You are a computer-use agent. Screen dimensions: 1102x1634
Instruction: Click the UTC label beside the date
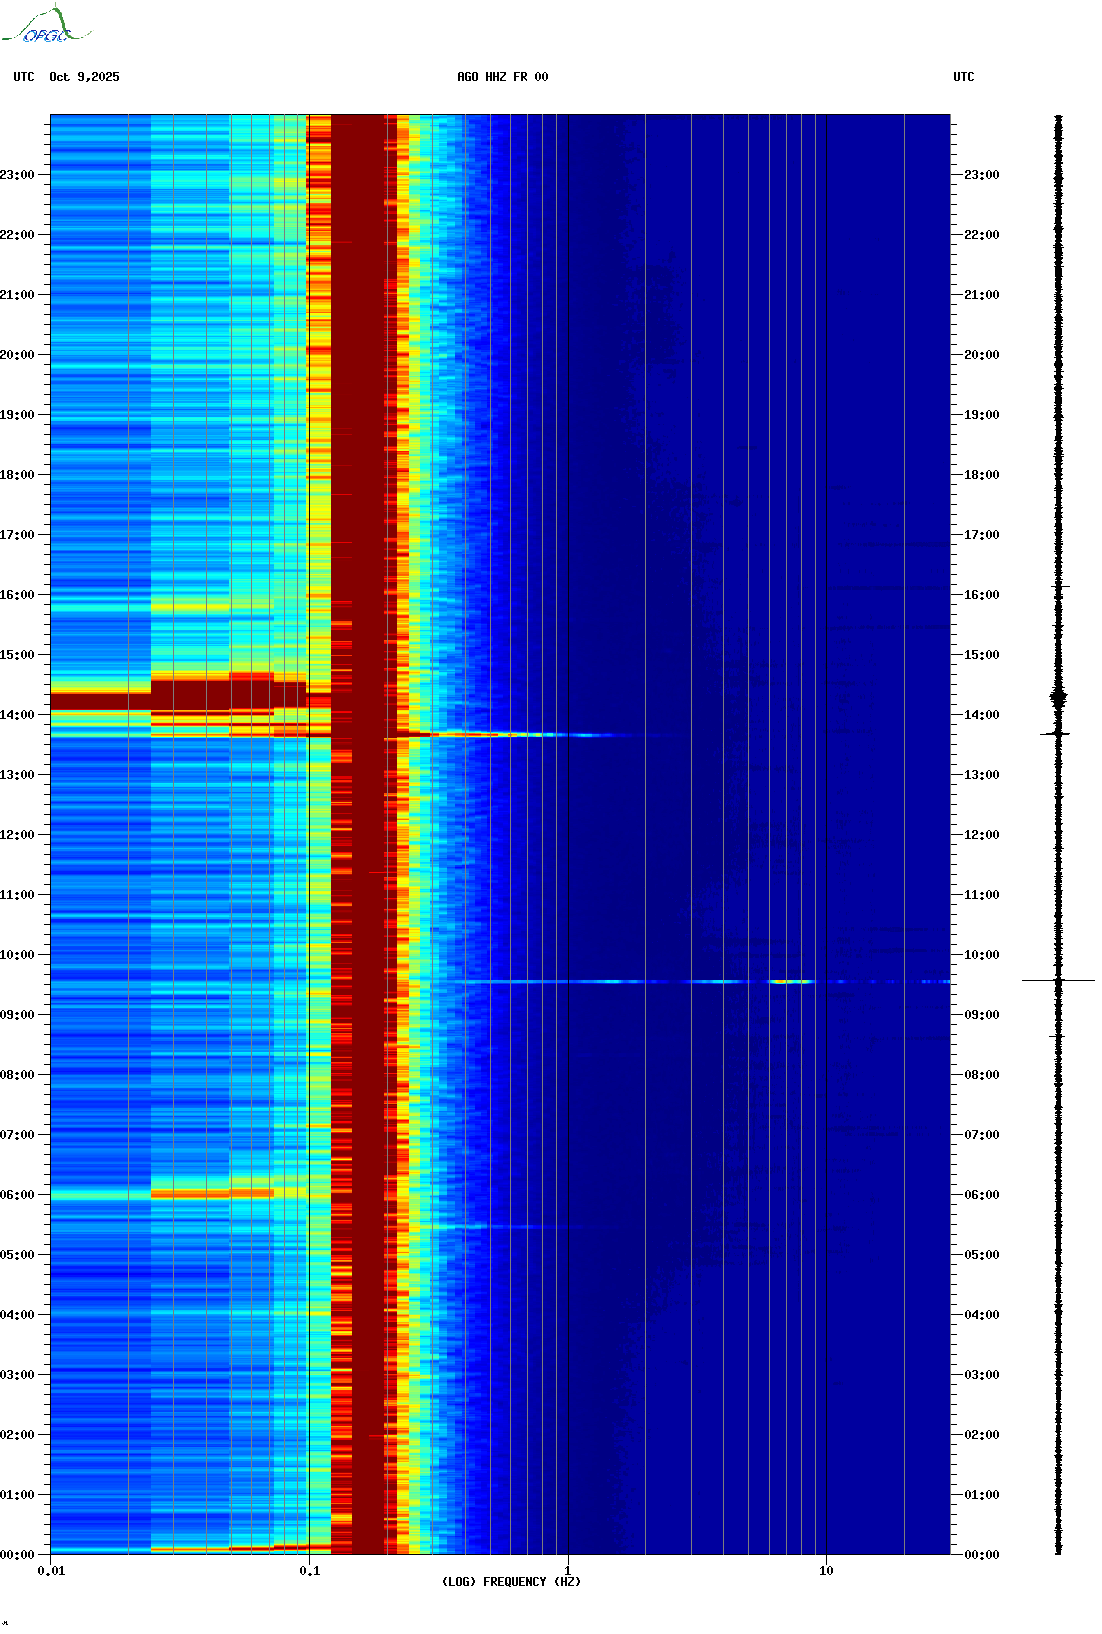click(x=24, y=77)
